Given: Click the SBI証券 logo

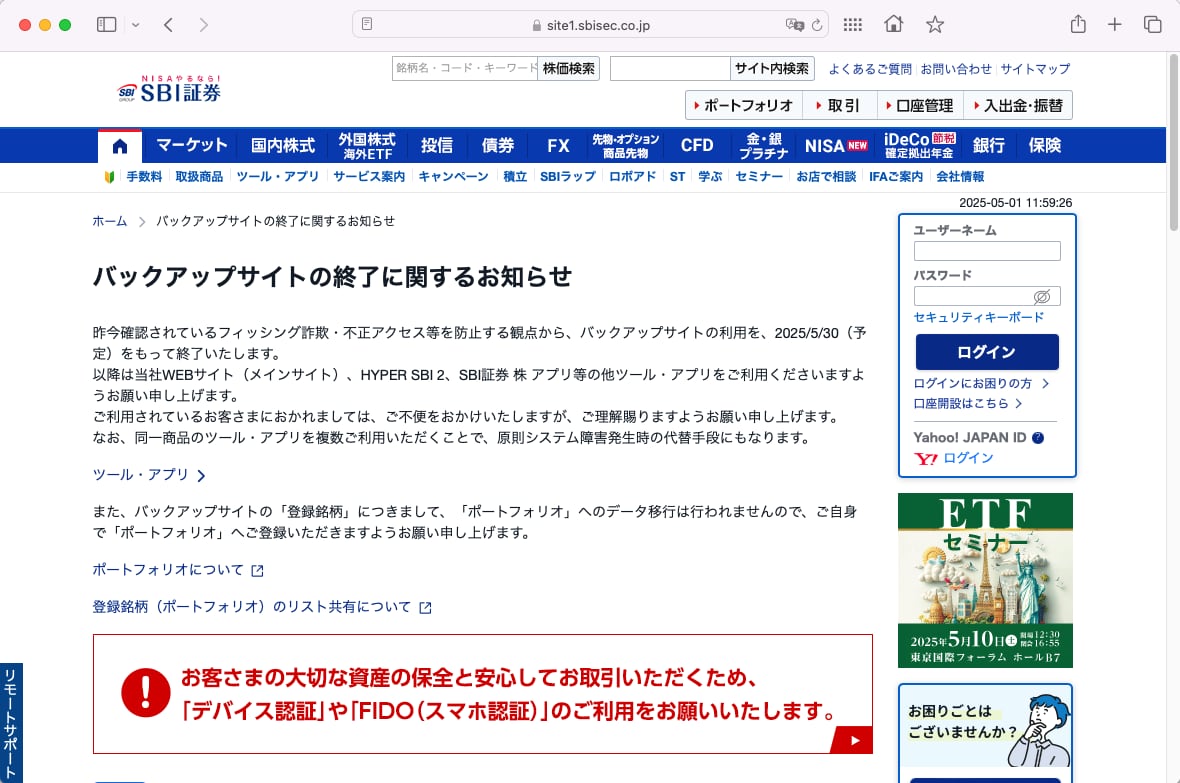Looking at the screenshot, I should click(x=169, y=90).
